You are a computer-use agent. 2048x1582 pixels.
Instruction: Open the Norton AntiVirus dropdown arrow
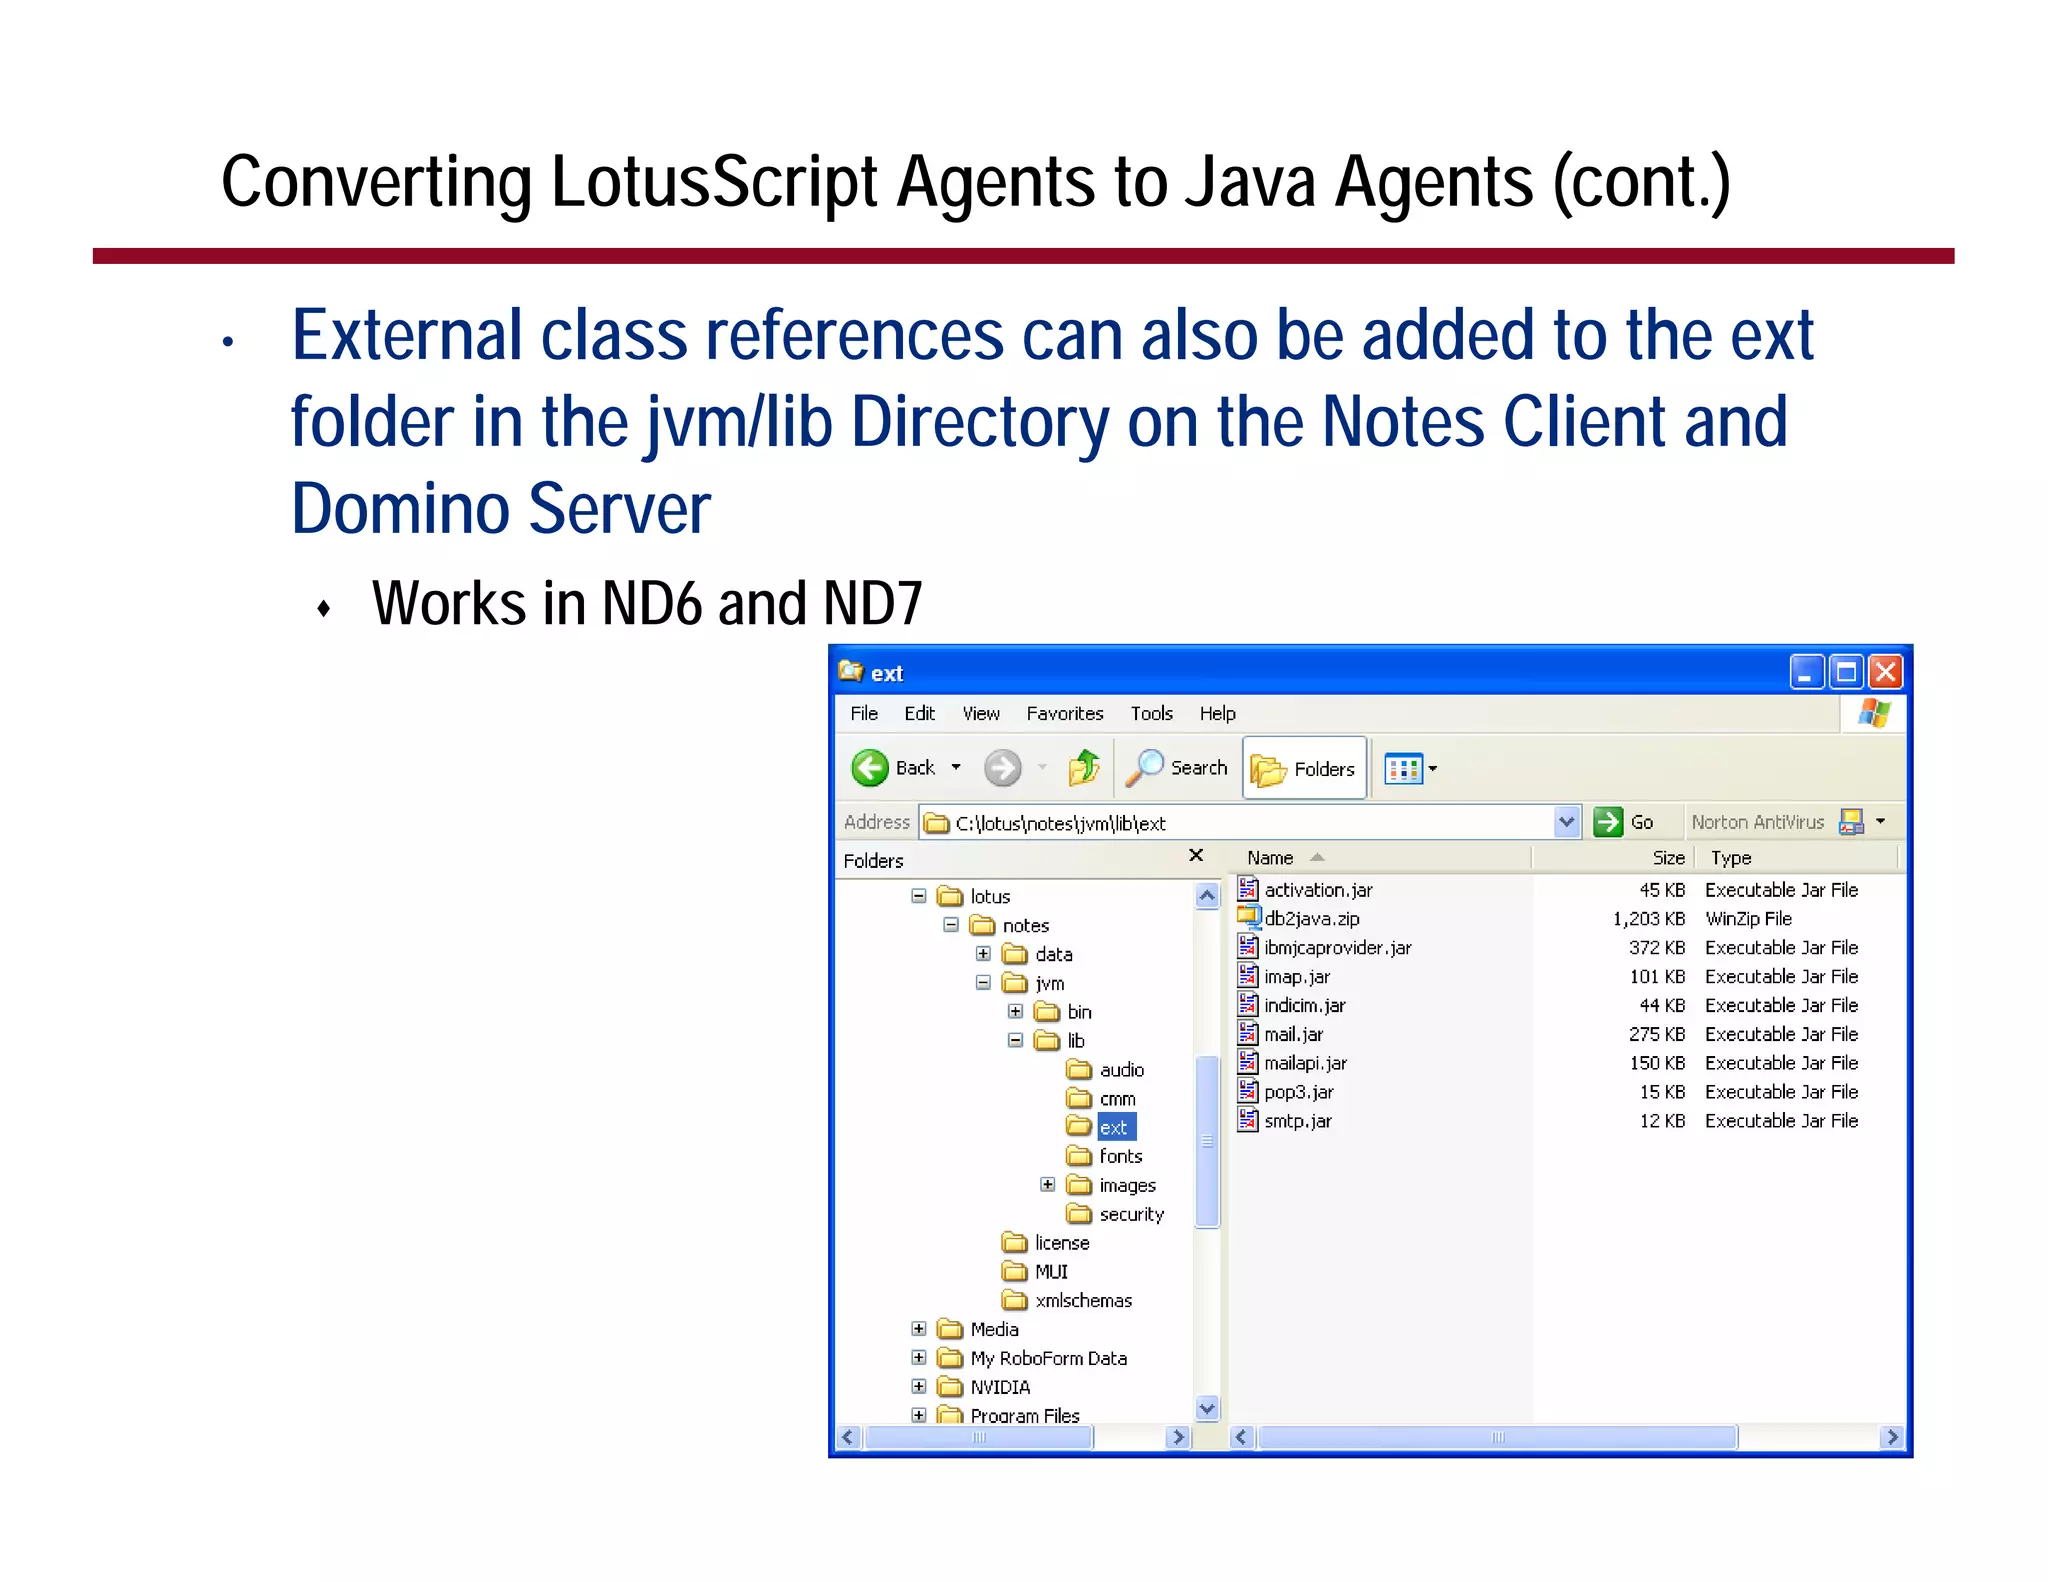point(1881,822)
